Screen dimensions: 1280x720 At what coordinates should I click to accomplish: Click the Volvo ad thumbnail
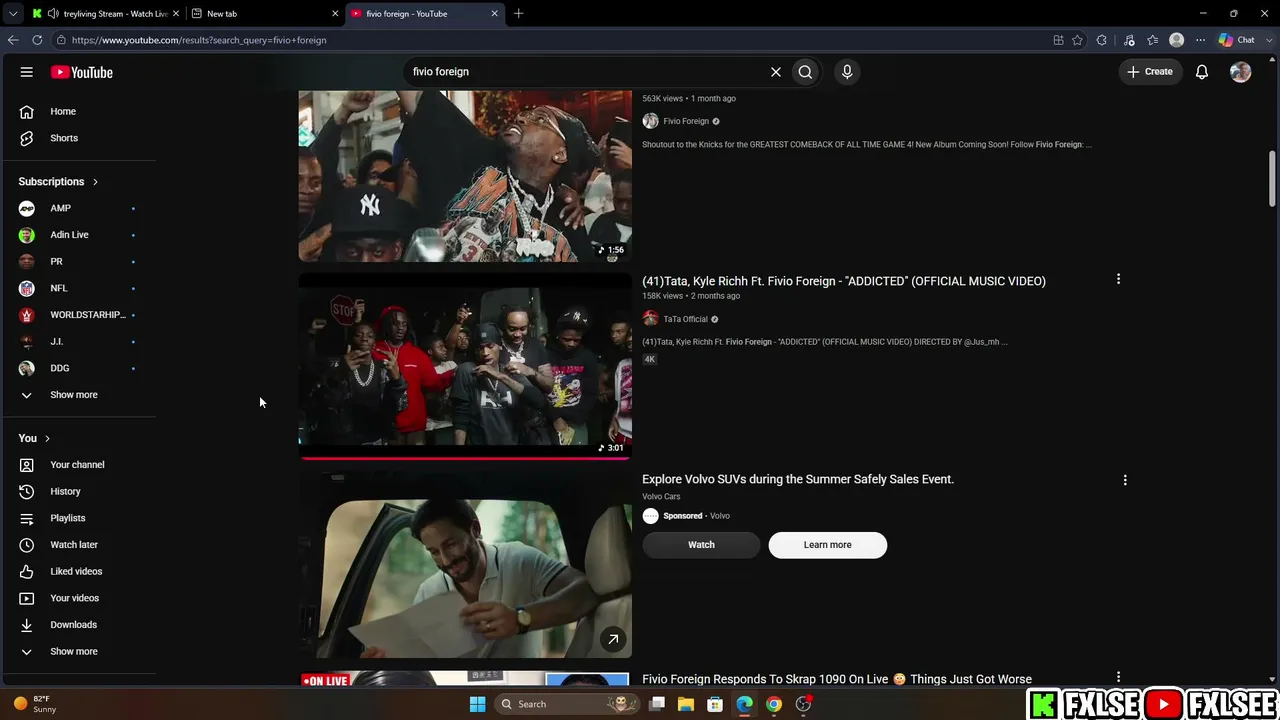click(x=465, y=565)
